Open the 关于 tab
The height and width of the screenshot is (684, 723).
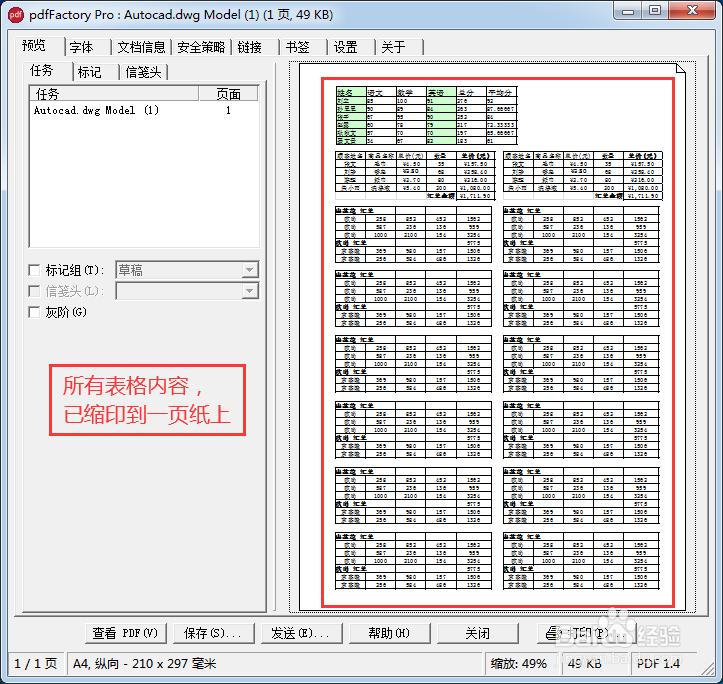399,47
